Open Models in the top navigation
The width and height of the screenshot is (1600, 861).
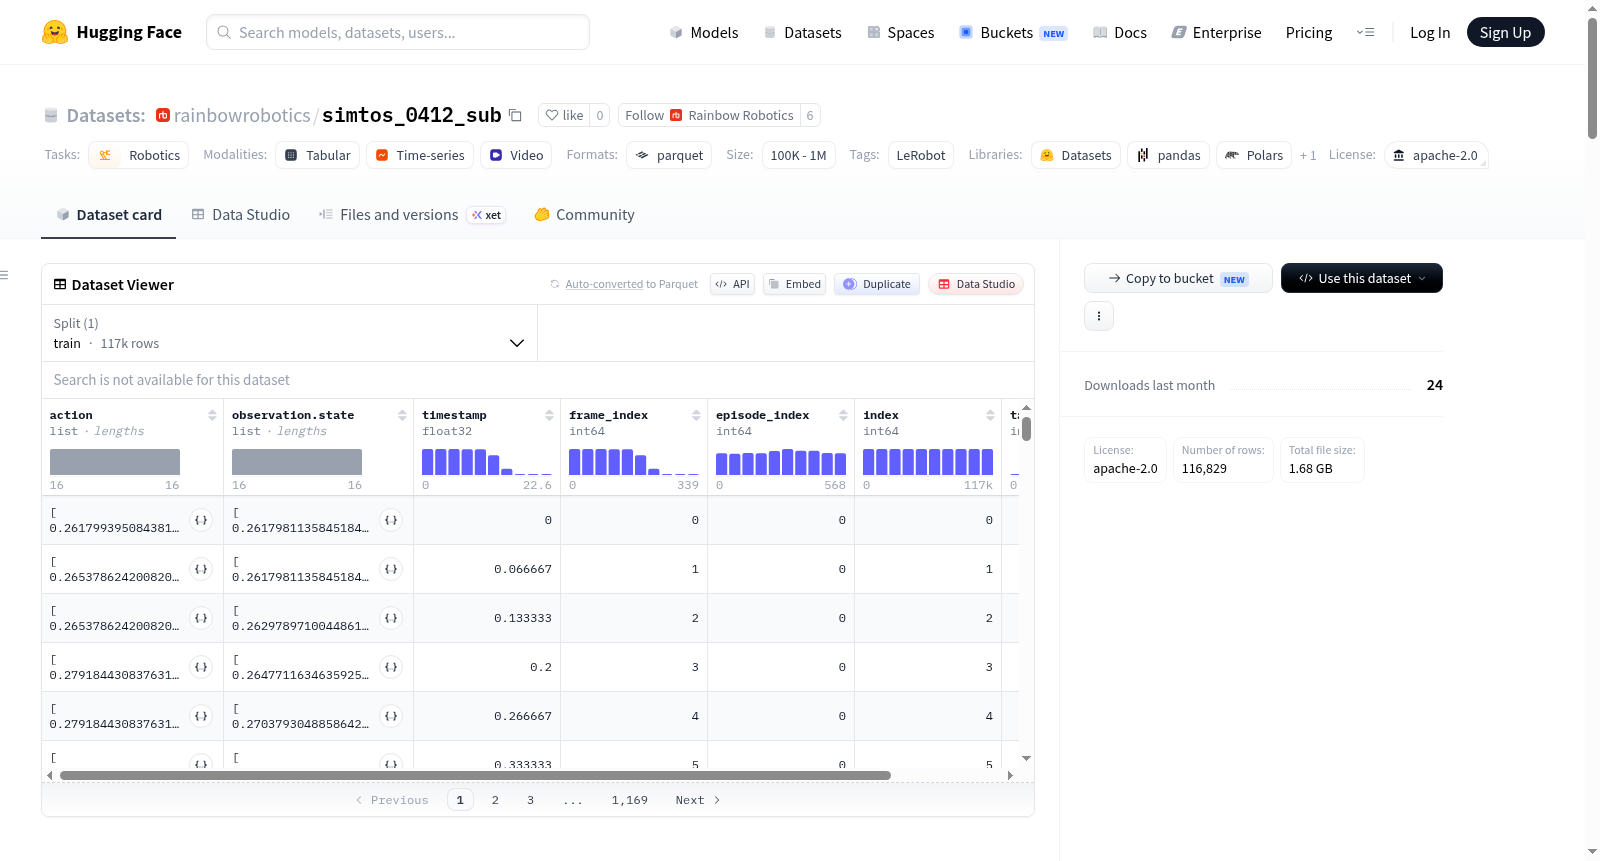[x=704, y=32]
